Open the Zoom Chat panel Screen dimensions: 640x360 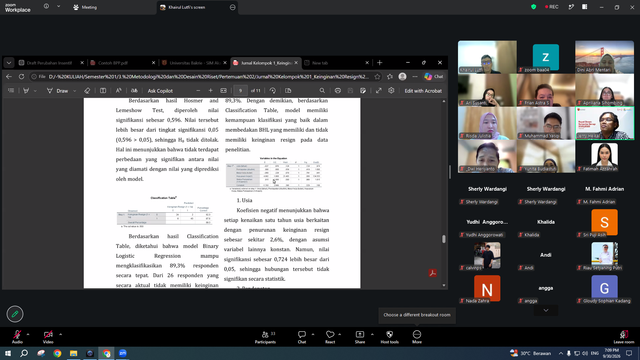pos(302,337)
